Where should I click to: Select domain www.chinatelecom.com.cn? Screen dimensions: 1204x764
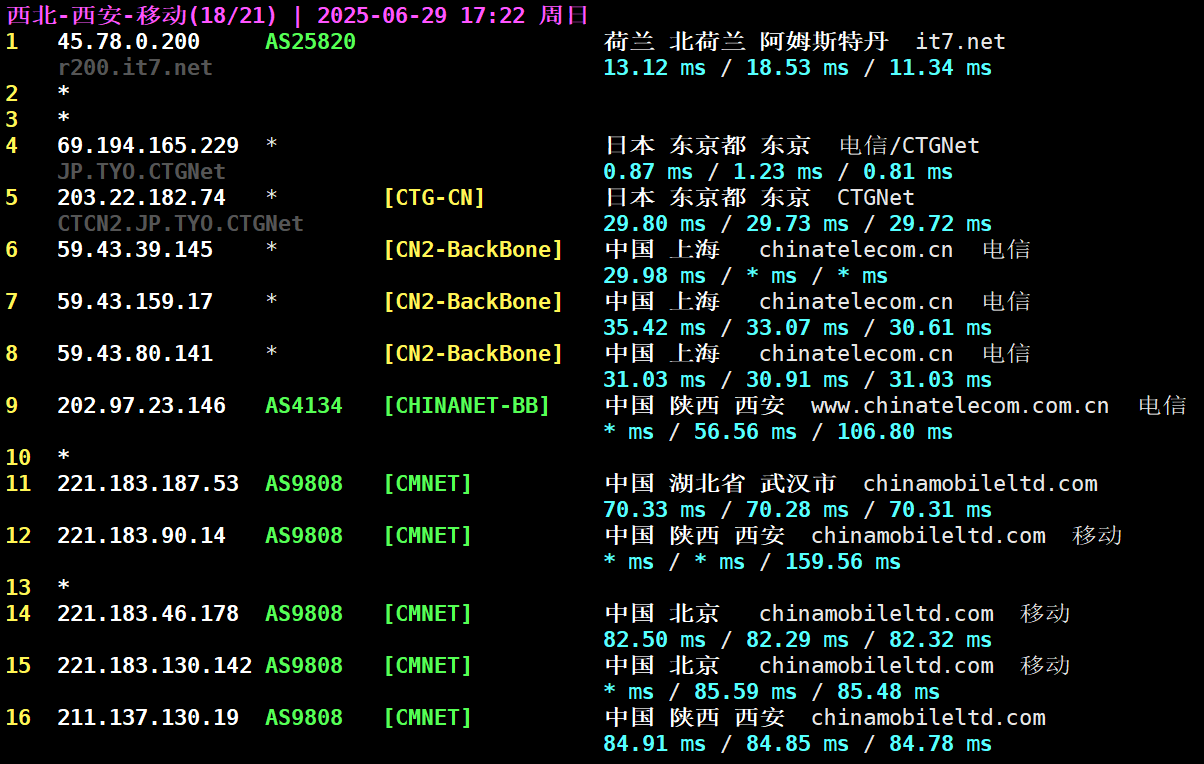point(960,405)
